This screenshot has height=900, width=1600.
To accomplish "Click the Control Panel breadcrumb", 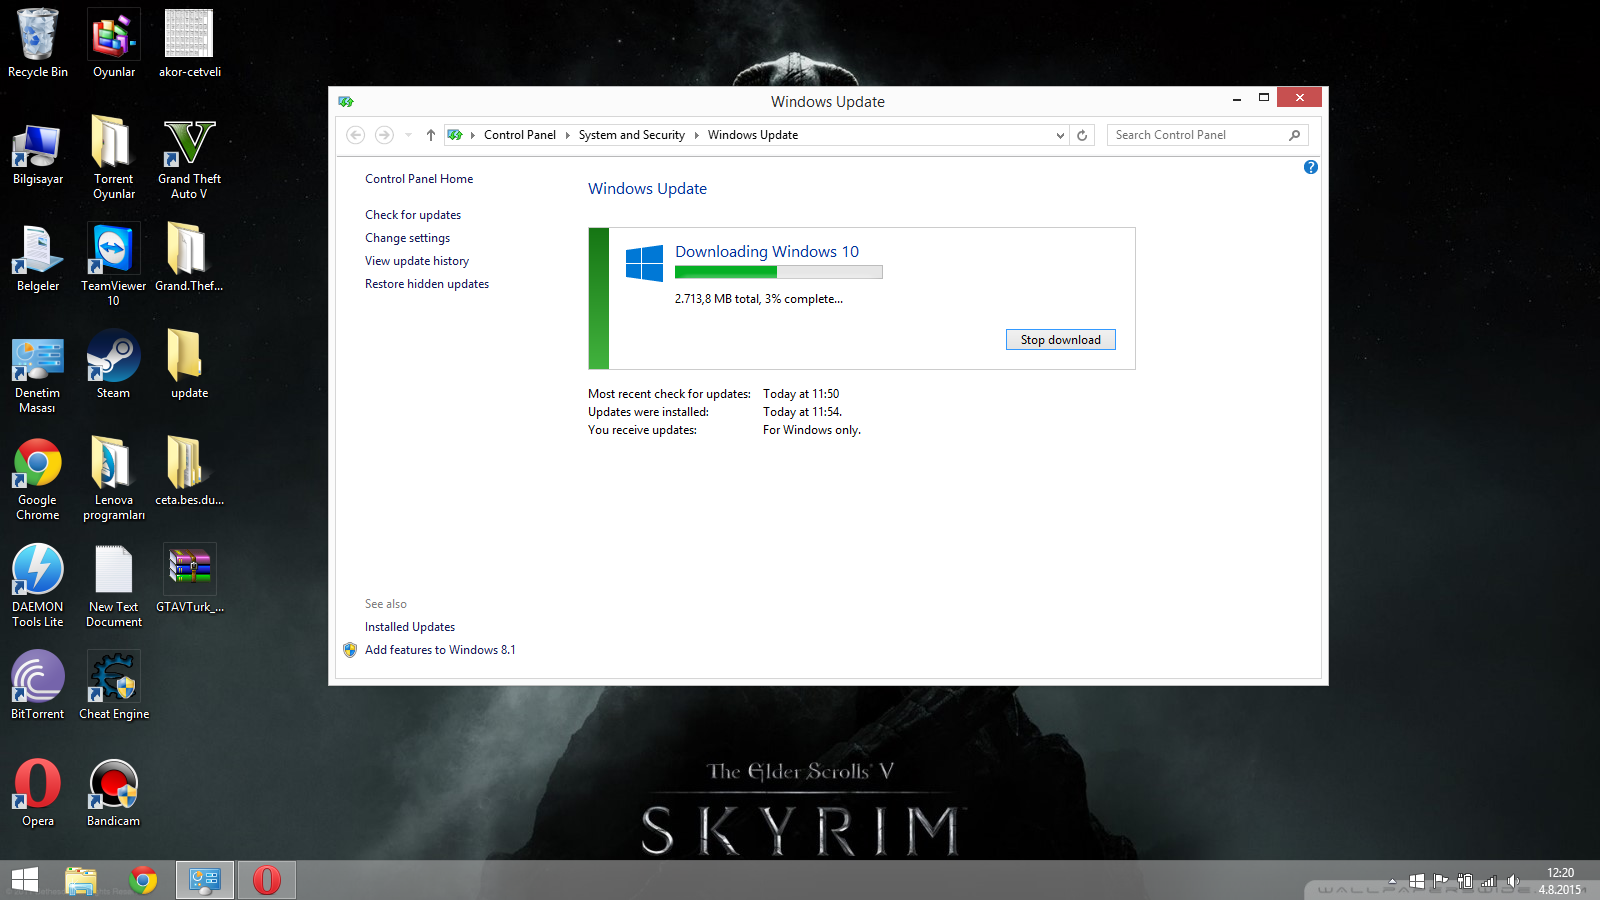I will point(520,135).
